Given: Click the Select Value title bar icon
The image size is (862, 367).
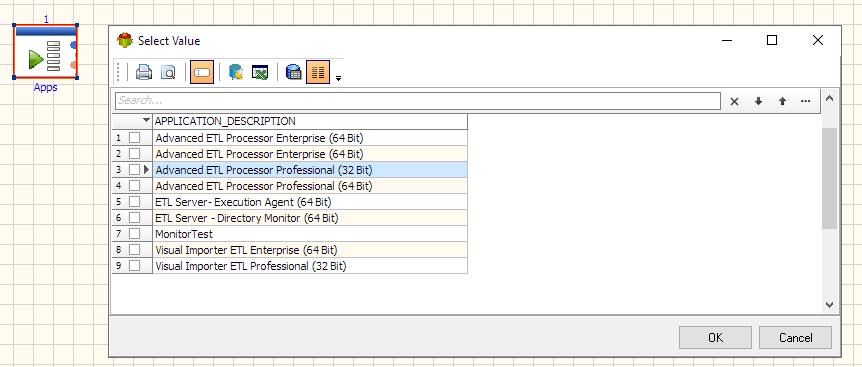Looking at the screenshot, I should coord(125,41).
